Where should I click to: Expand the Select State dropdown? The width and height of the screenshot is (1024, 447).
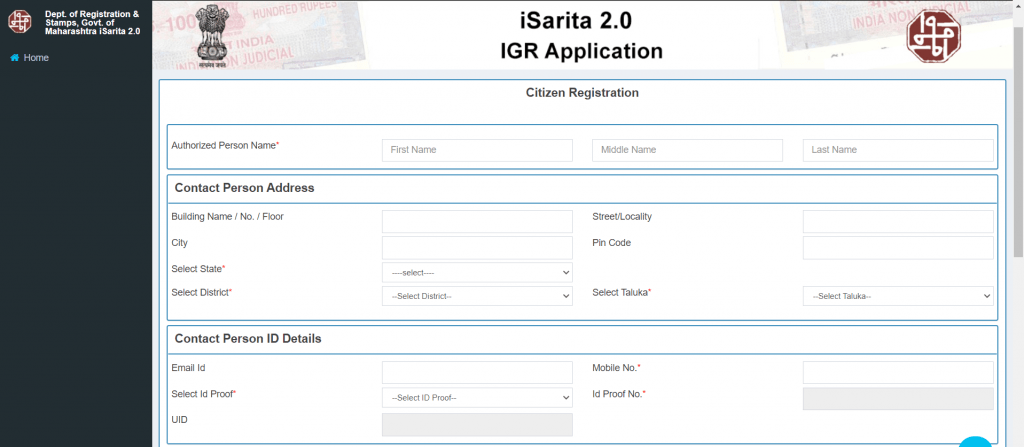pyautogui.click(x=477, y=272)
